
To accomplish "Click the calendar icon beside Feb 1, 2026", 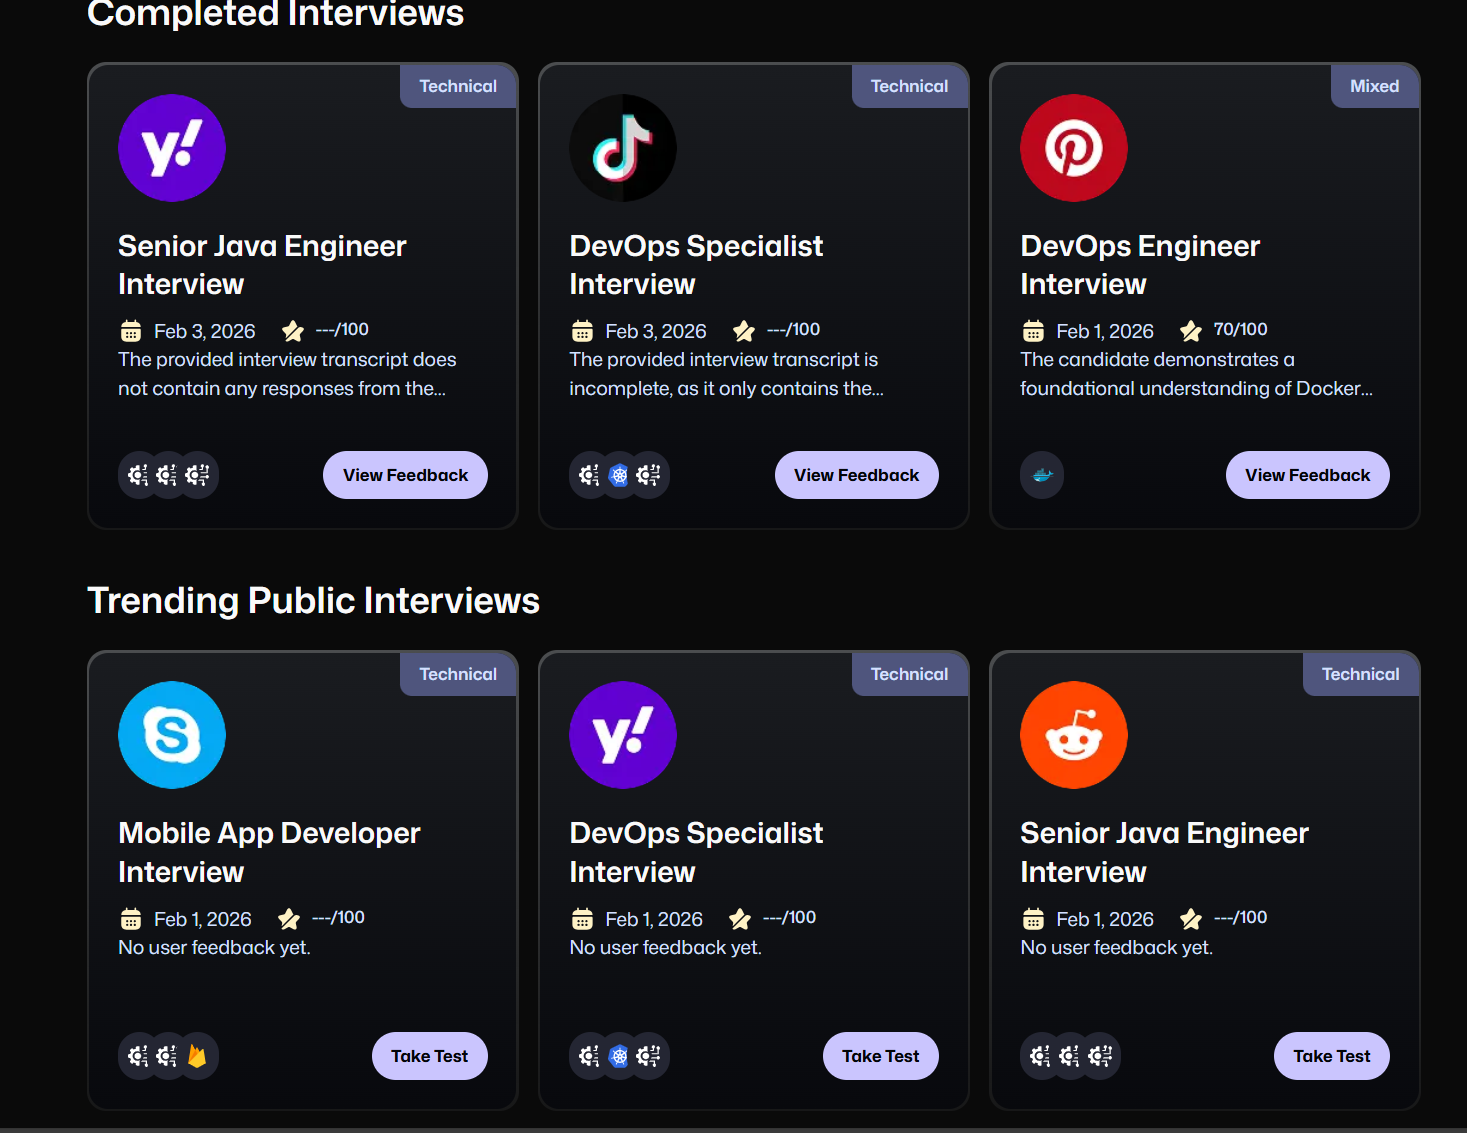I will pyautogui.click(x=1031, y=330).
